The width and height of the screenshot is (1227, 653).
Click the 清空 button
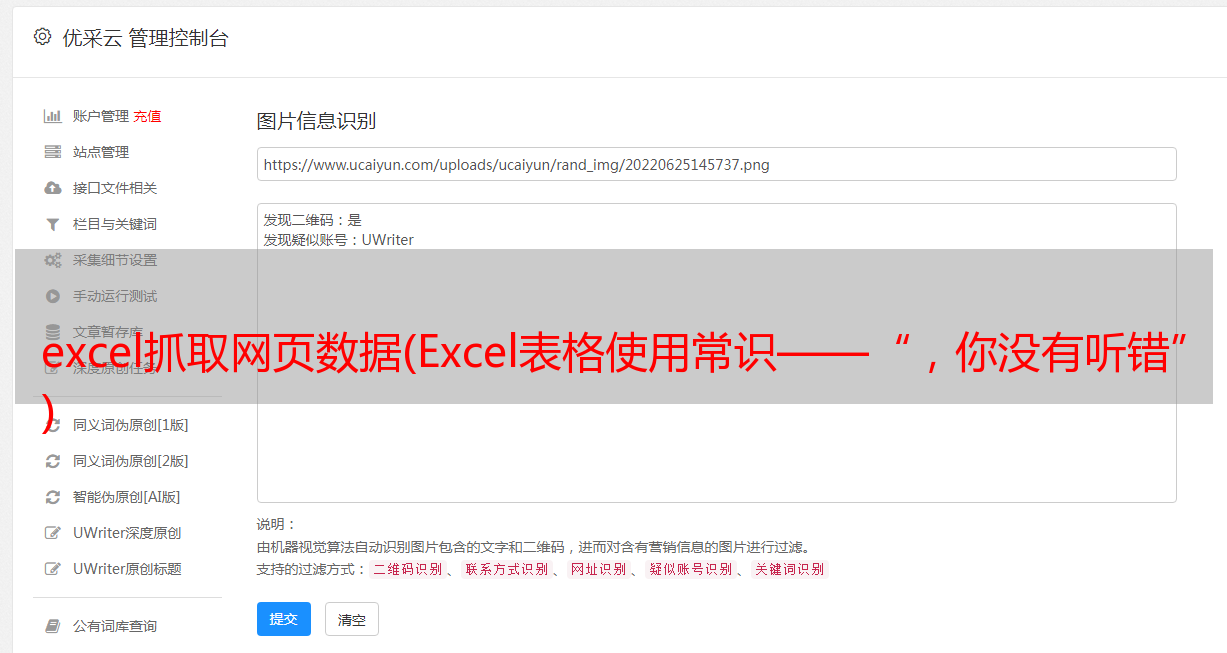coord(352,619)
